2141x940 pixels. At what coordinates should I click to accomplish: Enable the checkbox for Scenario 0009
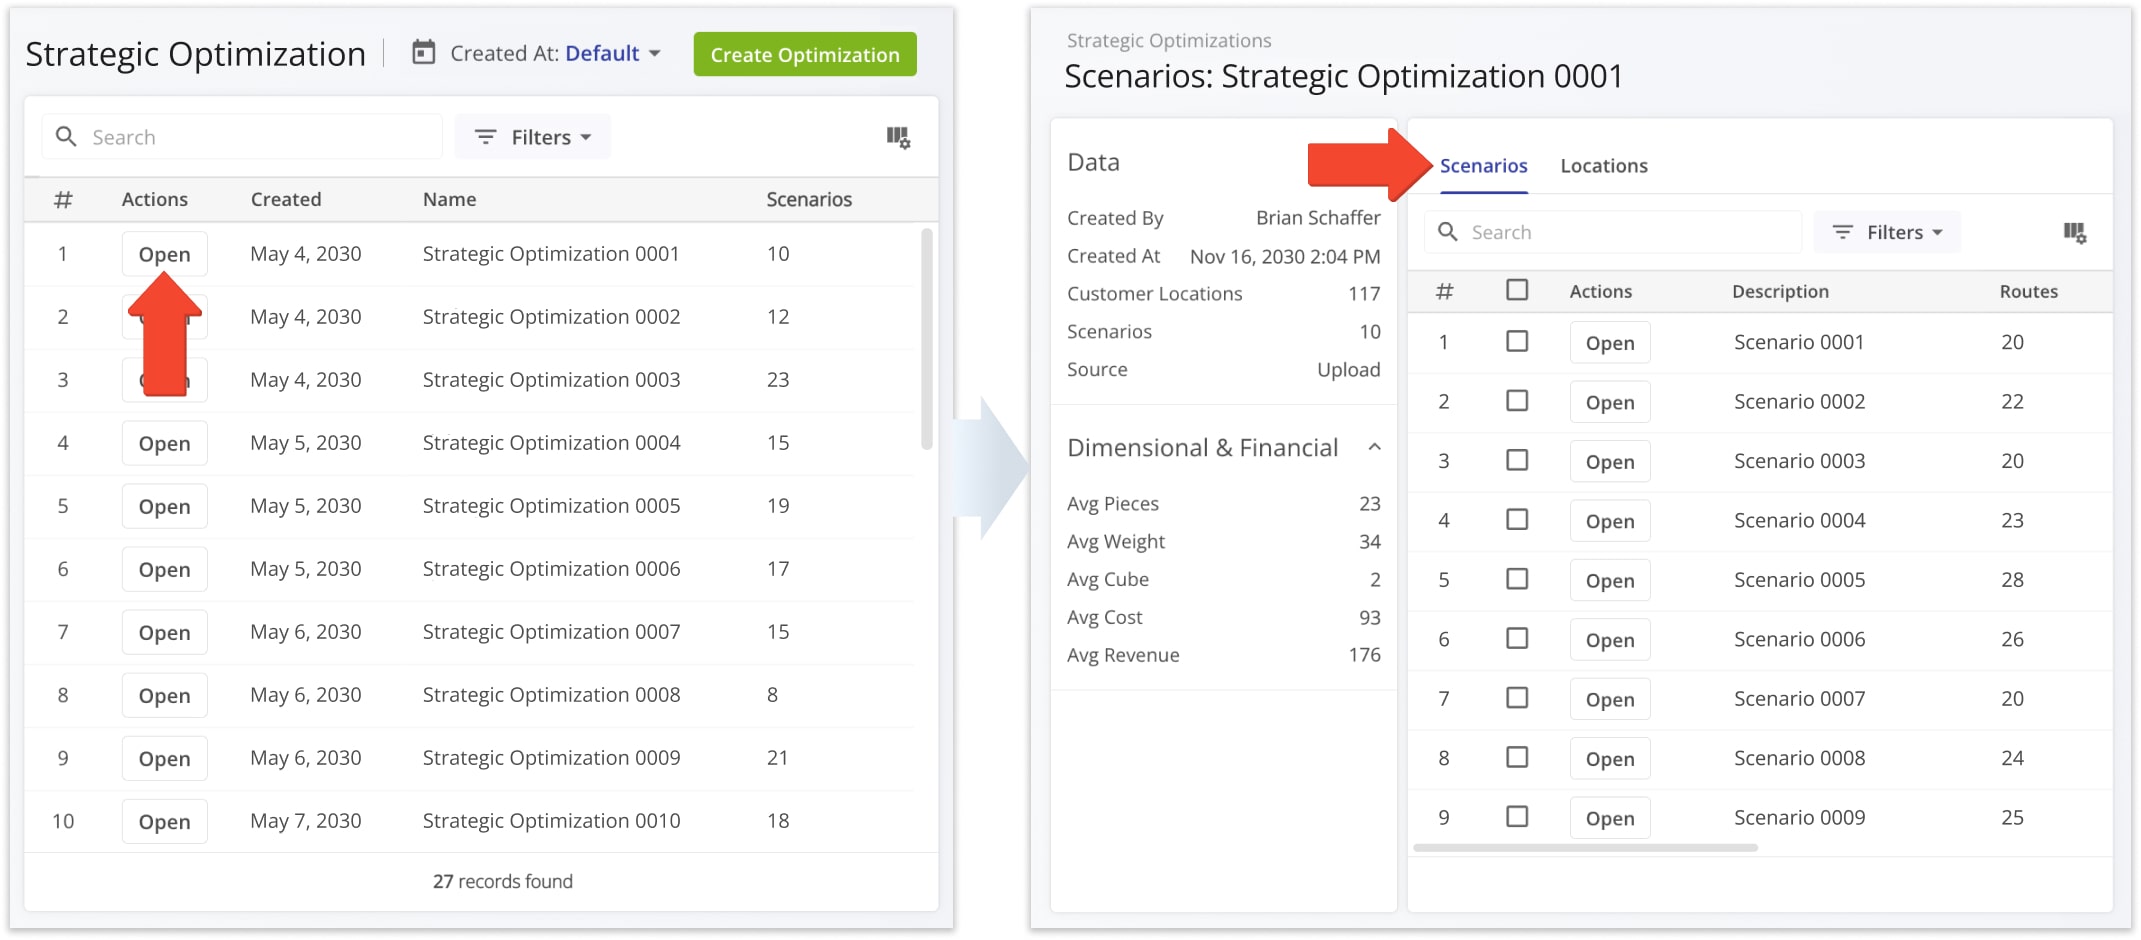1517,817
